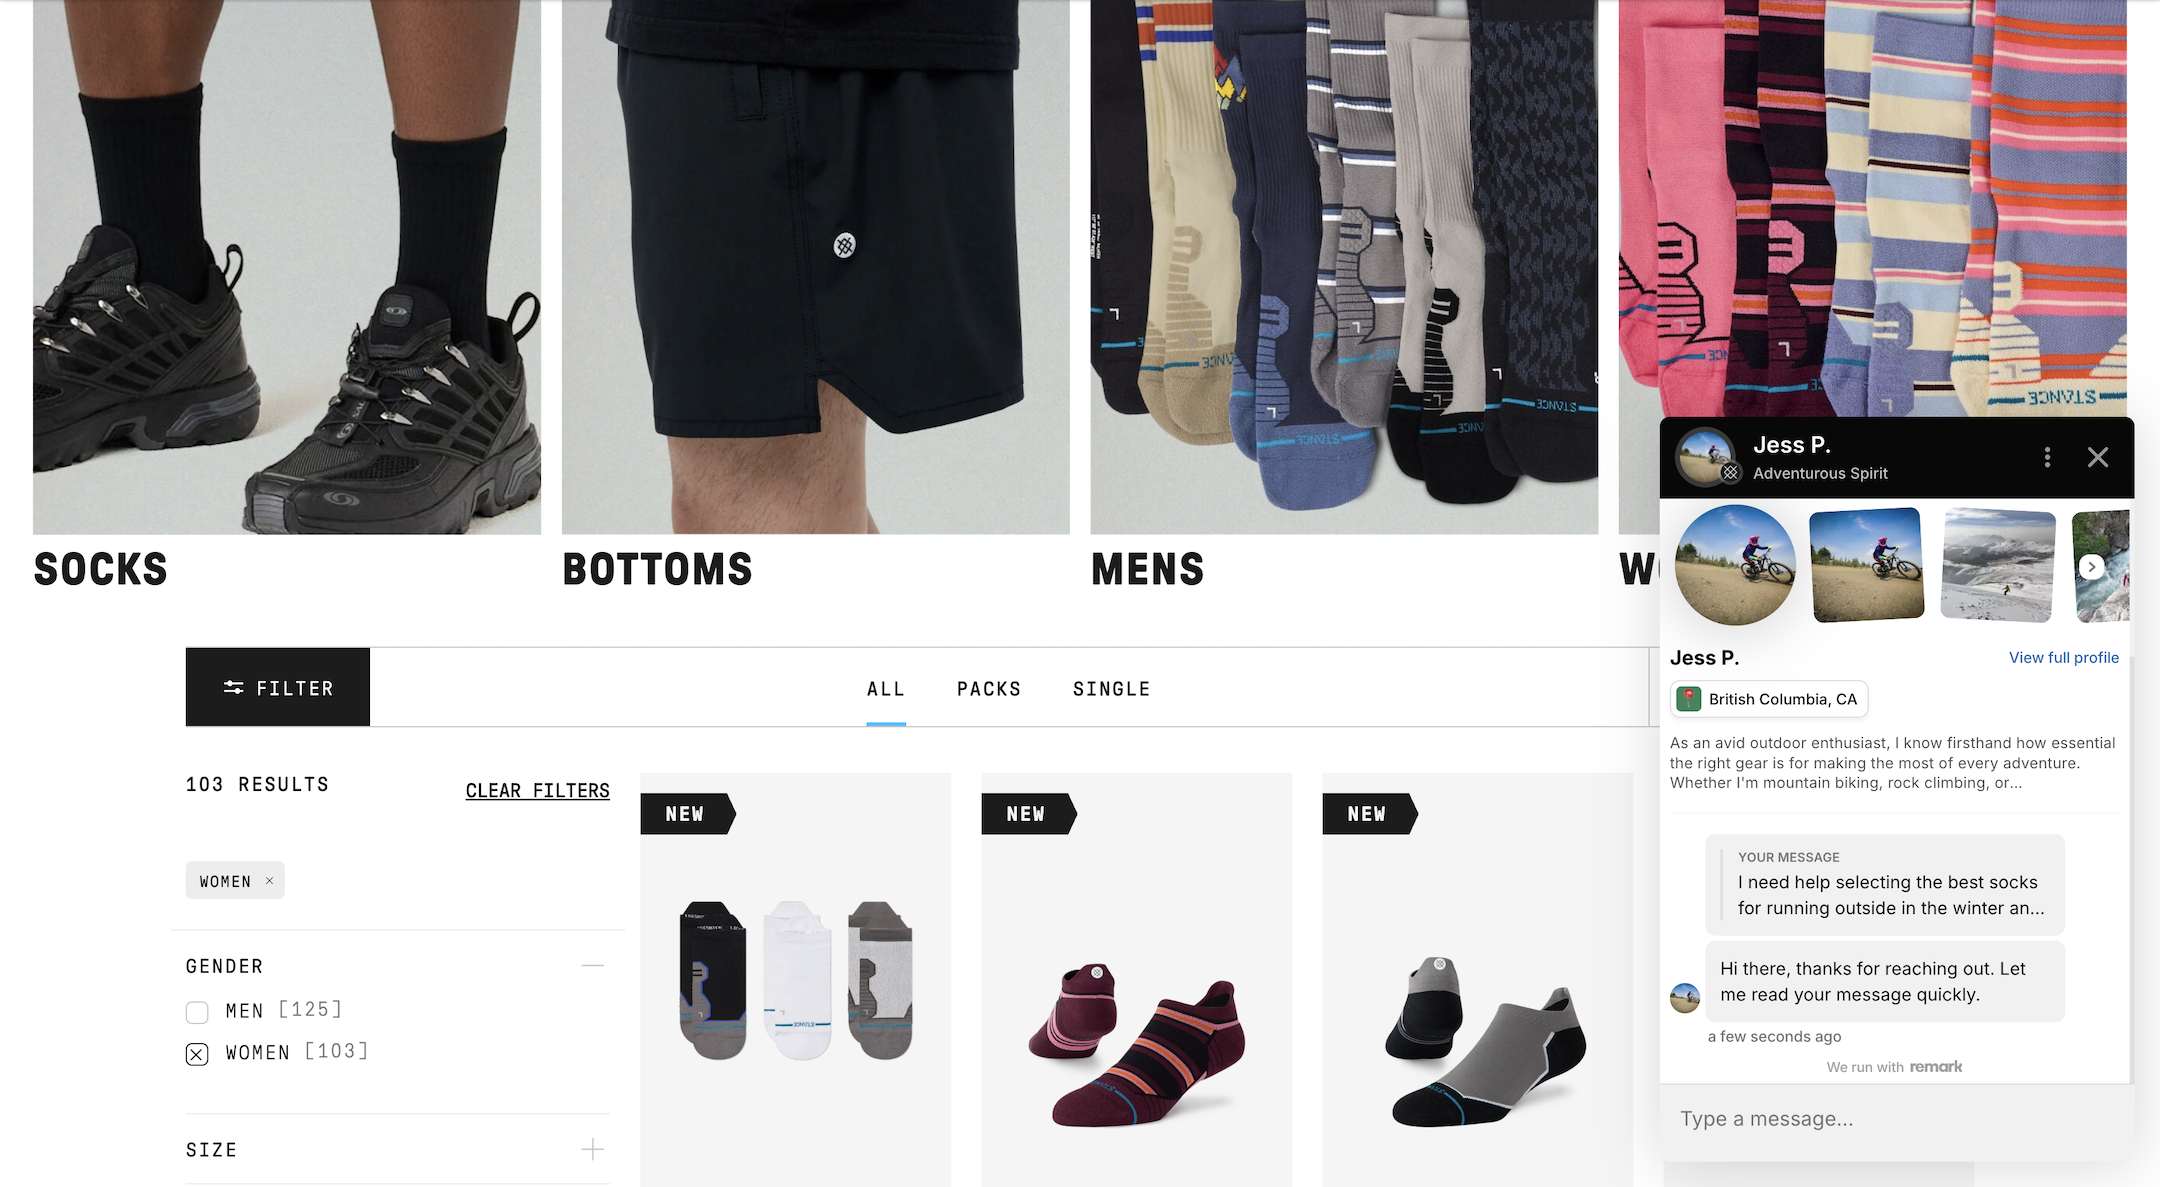Click CLEAR FILTERS link
This screenshot has width=2160, height=1187.
click(538, 791)
